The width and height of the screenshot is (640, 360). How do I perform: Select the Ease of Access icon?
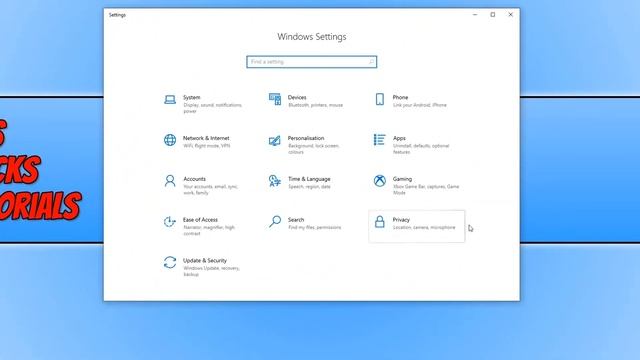(170, 222)
